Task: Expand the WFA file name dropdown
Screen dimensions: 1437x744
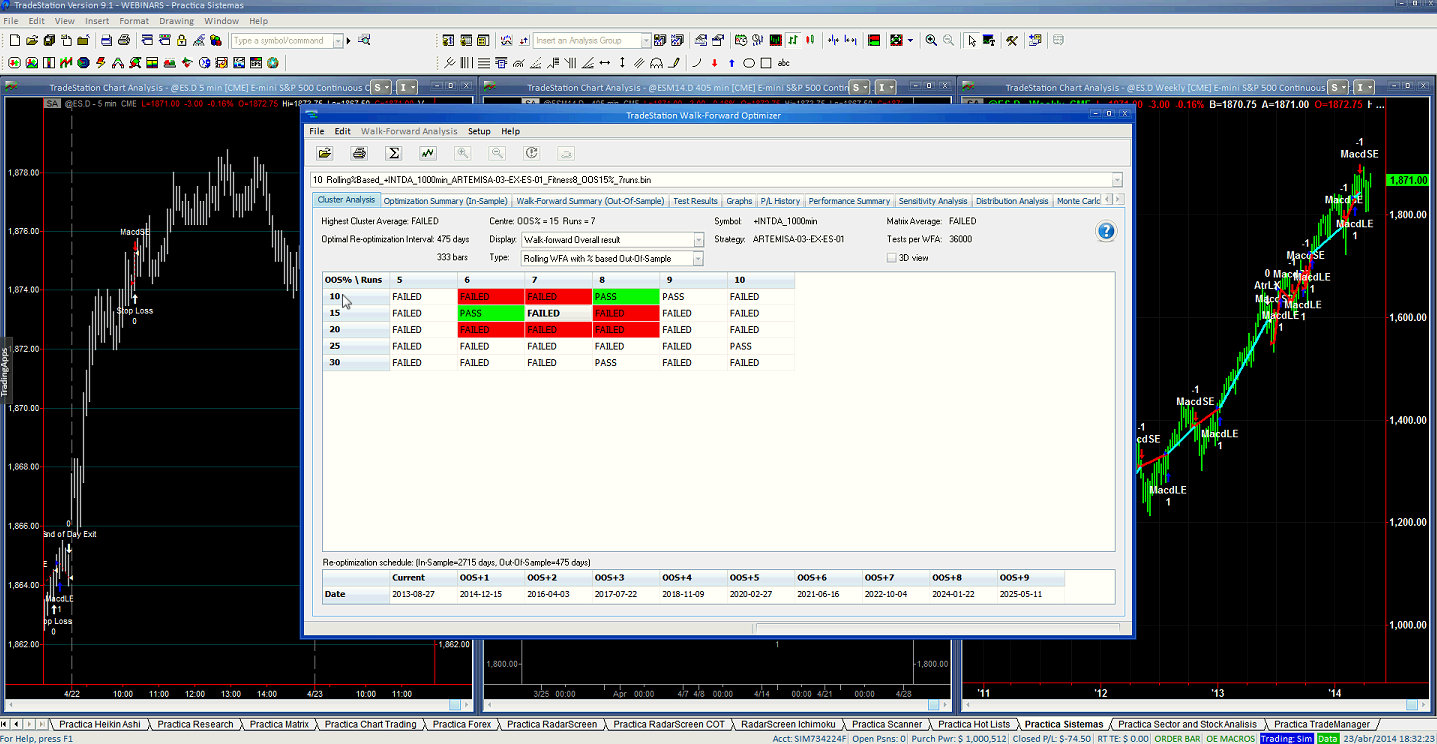Action: [x=1117, y=180]
